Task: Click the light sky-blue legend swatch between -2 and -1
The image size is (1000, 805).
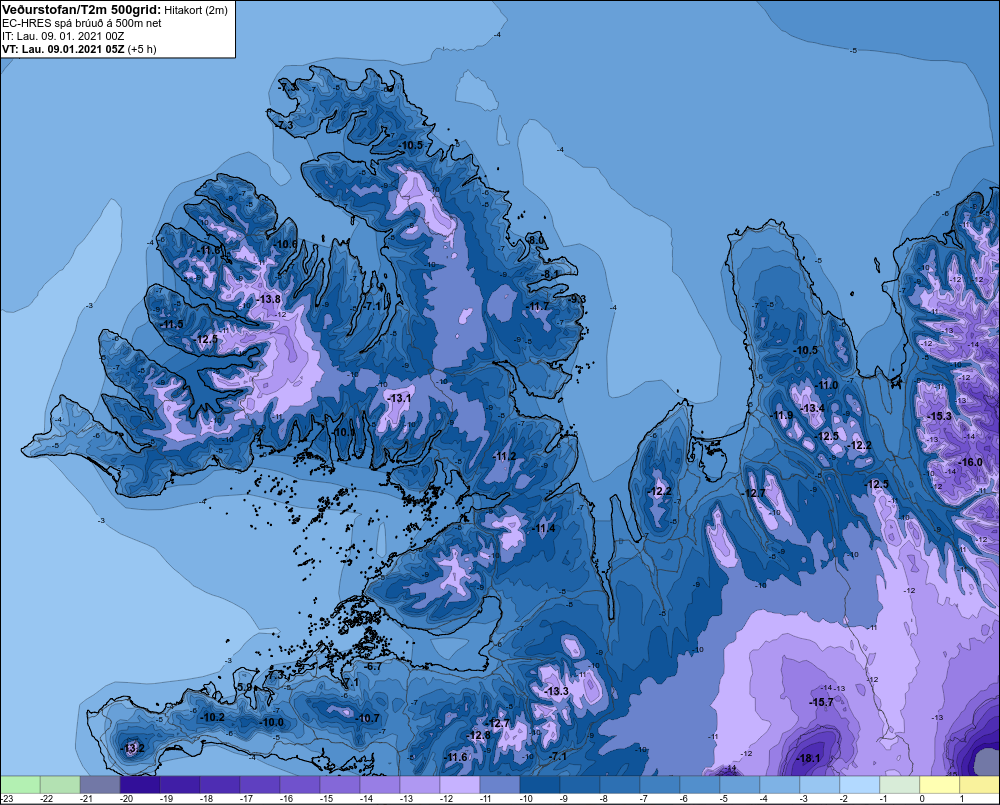Action: click(860, 784)
